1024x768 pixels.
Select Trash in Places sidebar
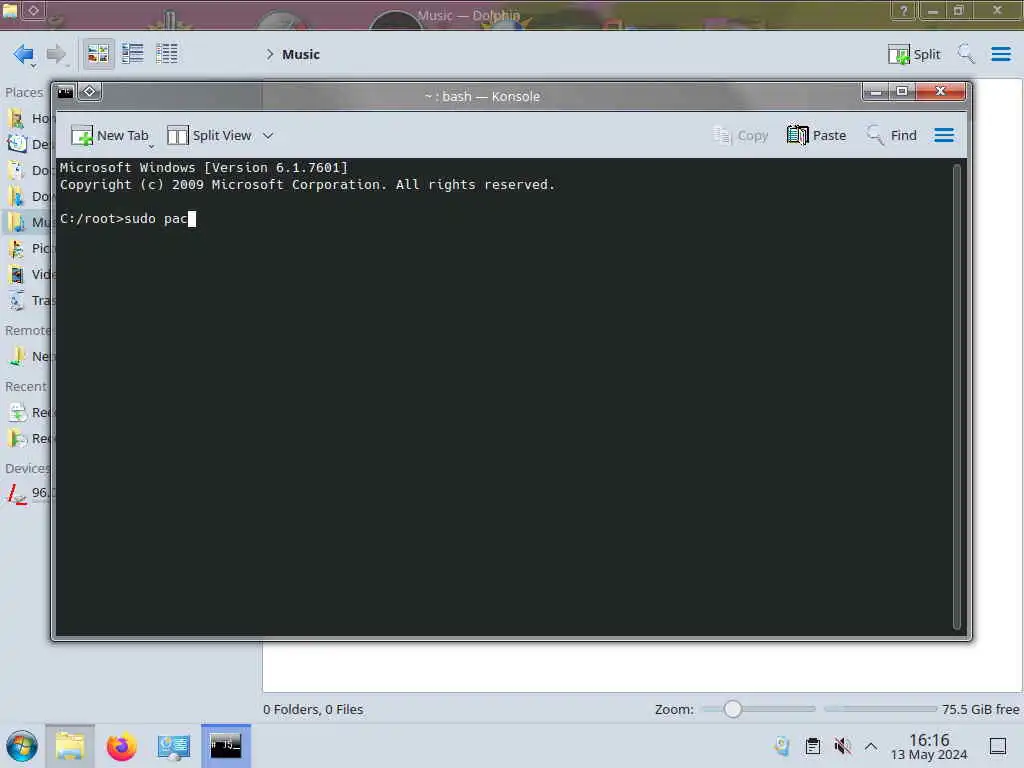[29, 301]
